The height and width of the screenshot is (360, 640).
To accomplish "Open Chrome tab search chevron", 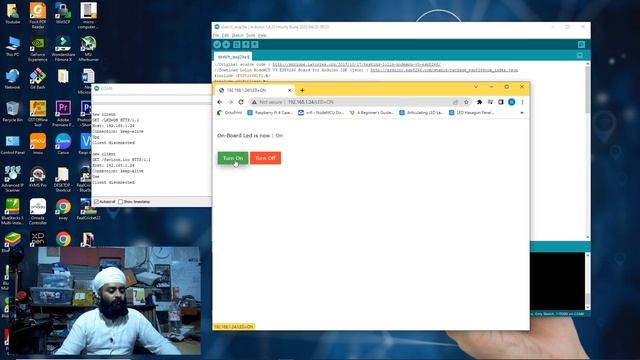I will [x=476, y=87].
